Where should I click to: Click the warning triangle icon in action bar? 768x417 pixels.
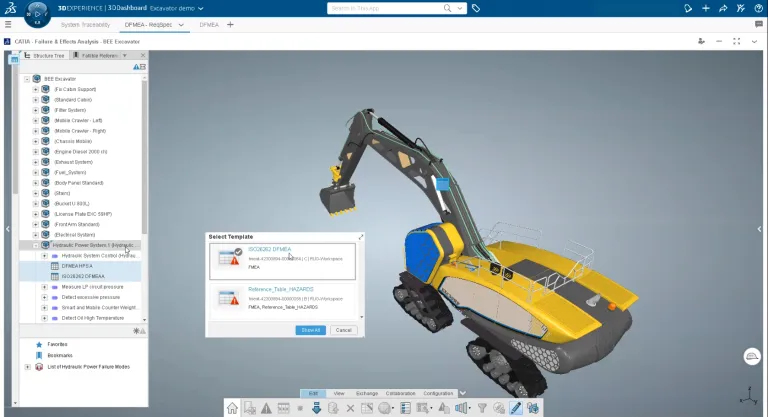266,408
